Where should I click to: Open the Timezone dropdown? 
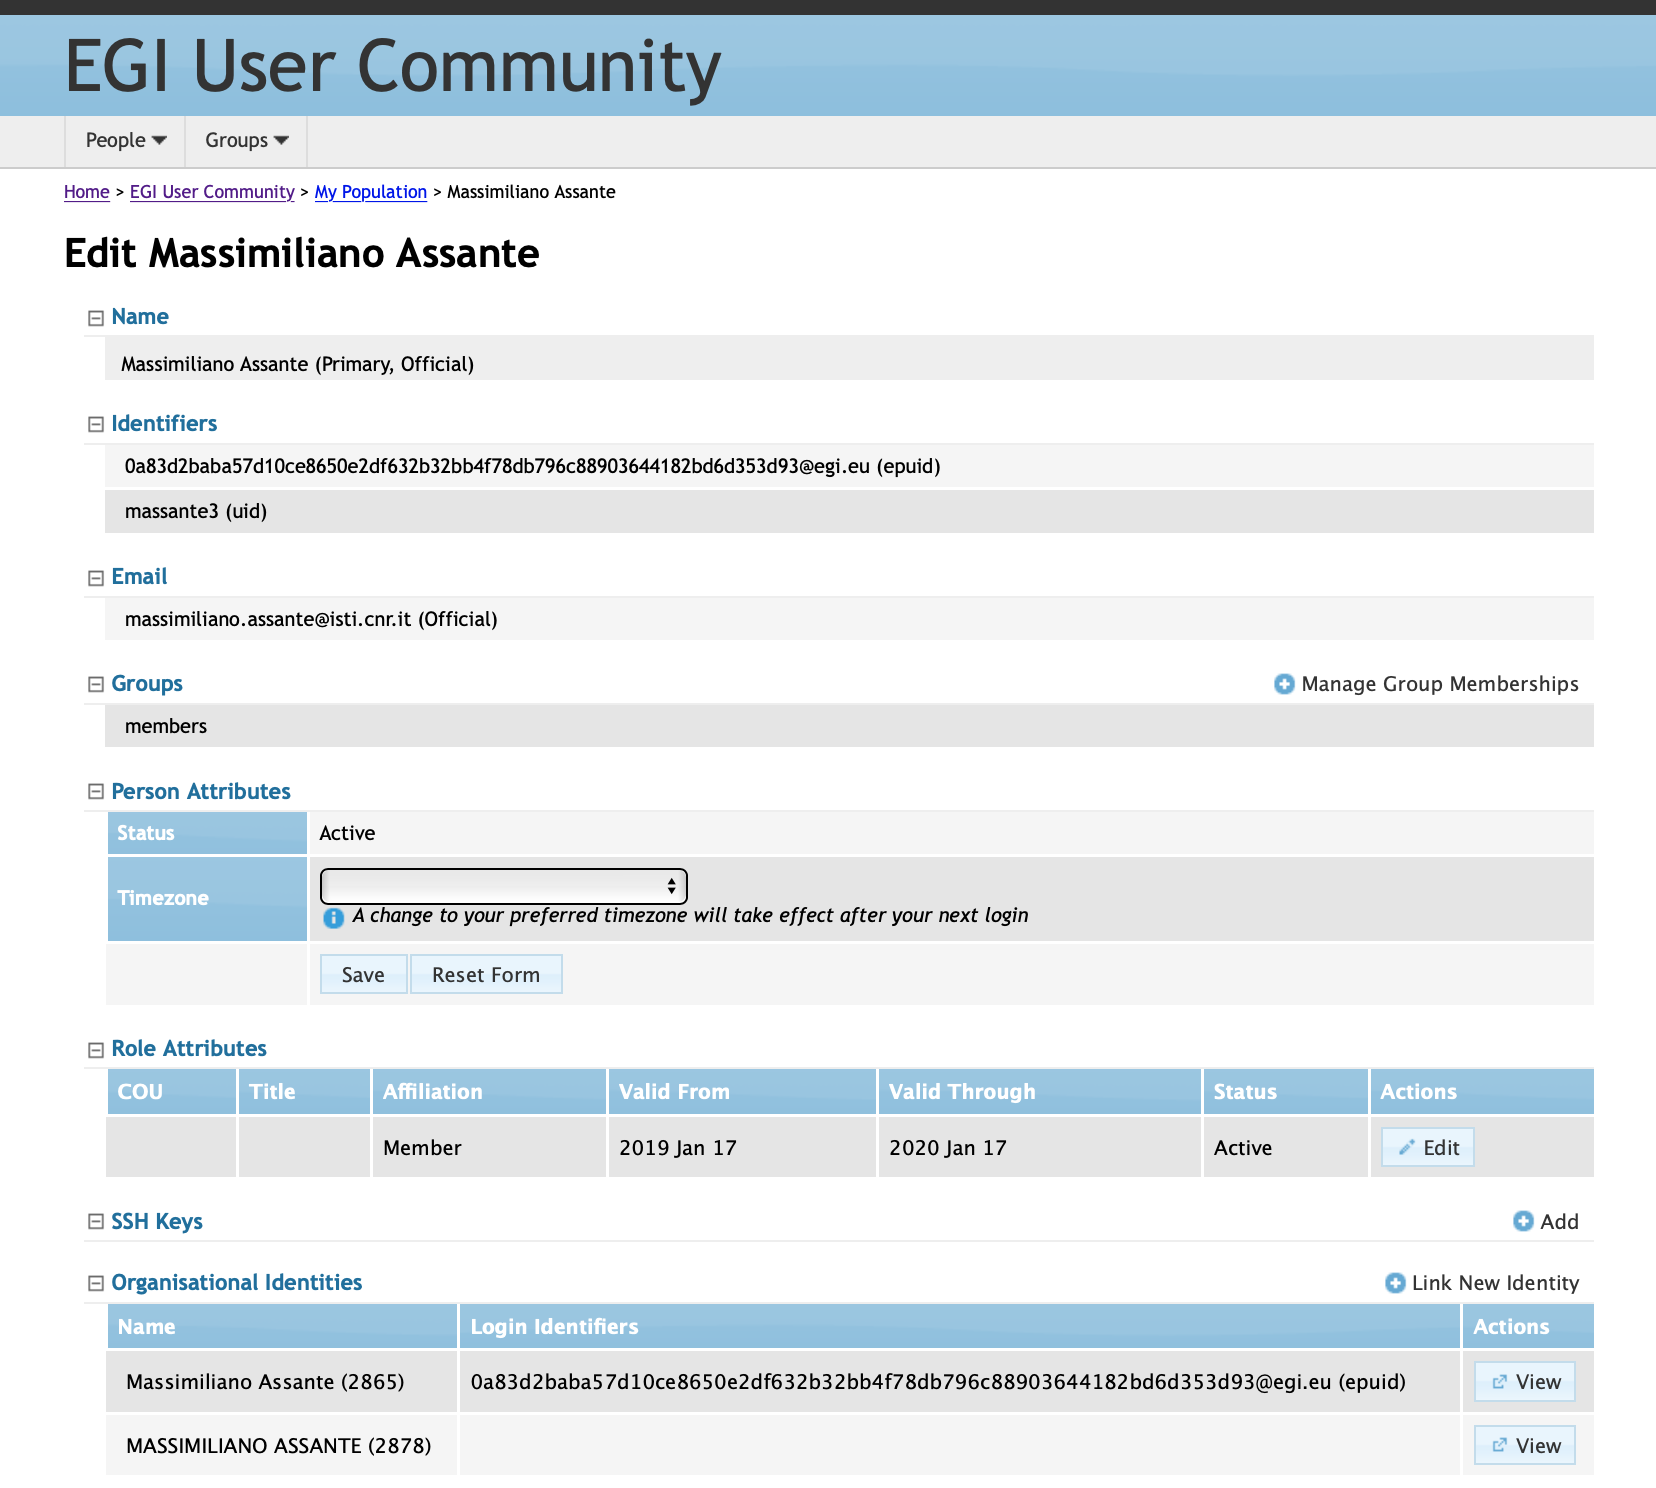click(x=503, y=886)
